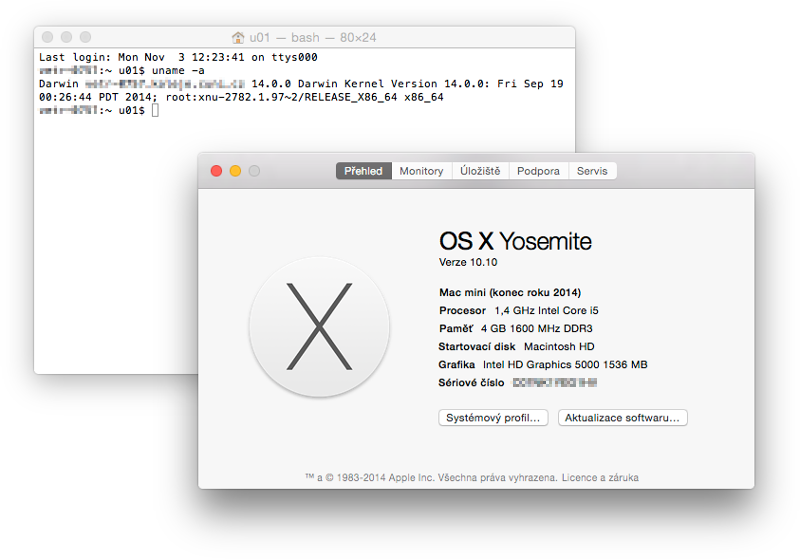The image size is (800, 559).
Task: Click the Procesor 1,4 GHz Intel Core i5 line
Action: [x=519, y=311]
